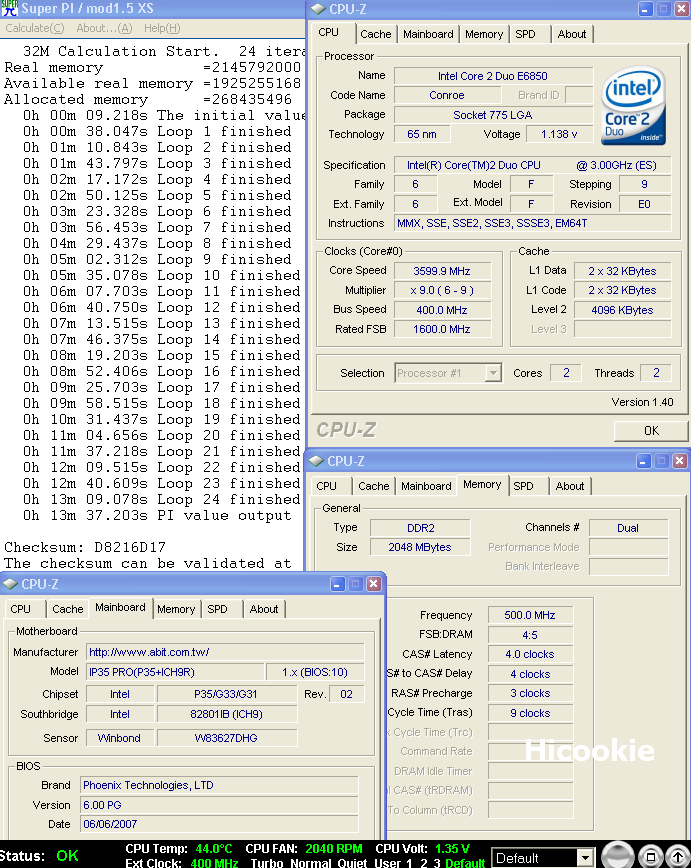The height and width of the screenshot is (868, 691).
Task: Switch to the Mainboard tab in the top CPU-Z window
Action: (428, 34)
